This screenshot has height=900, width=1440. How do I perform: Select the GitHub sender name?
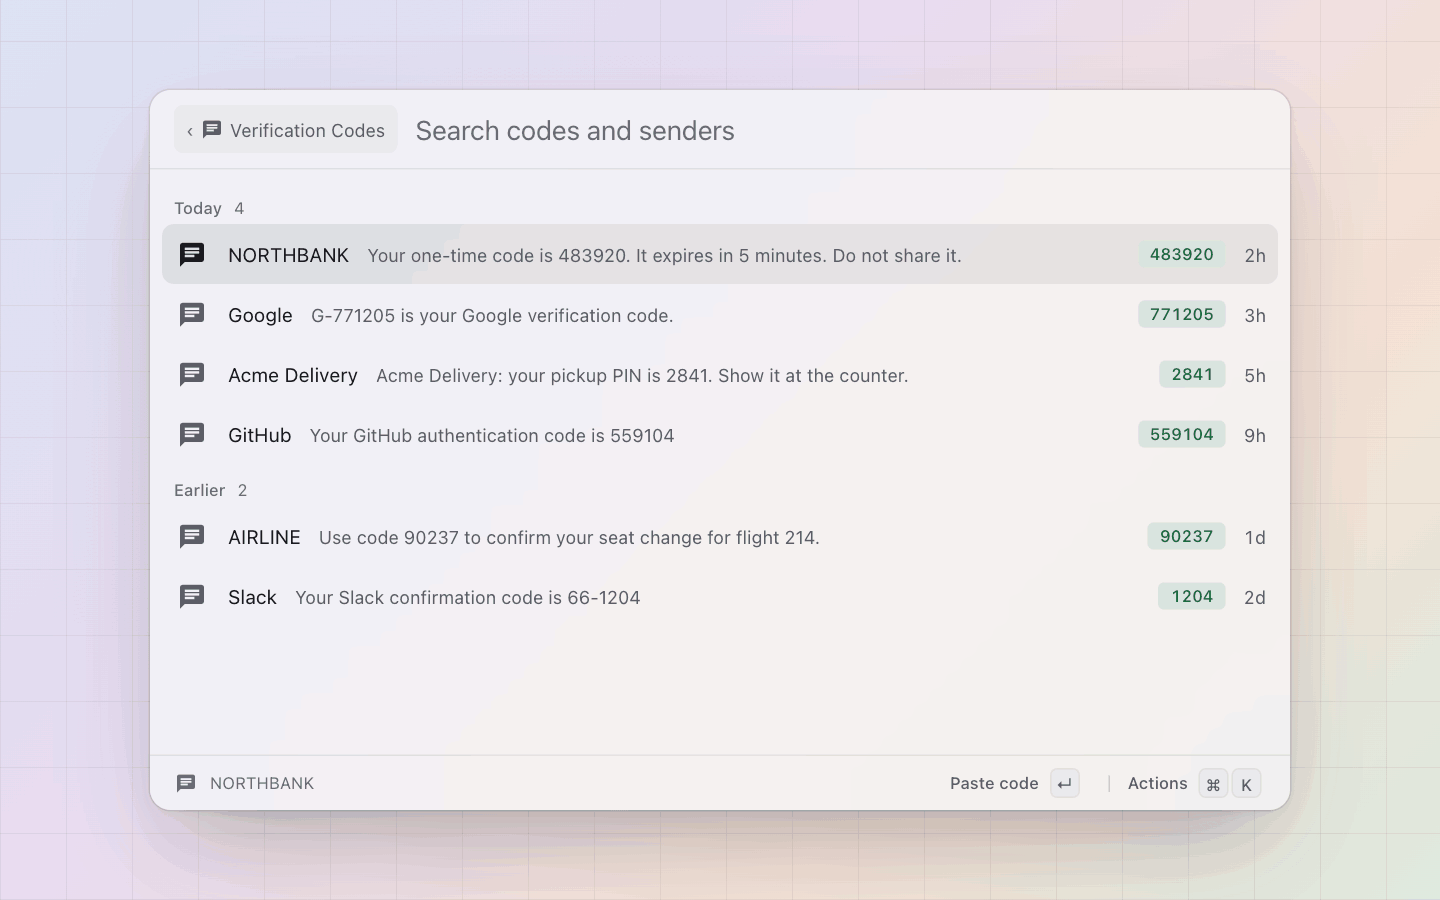click(260, 435)
